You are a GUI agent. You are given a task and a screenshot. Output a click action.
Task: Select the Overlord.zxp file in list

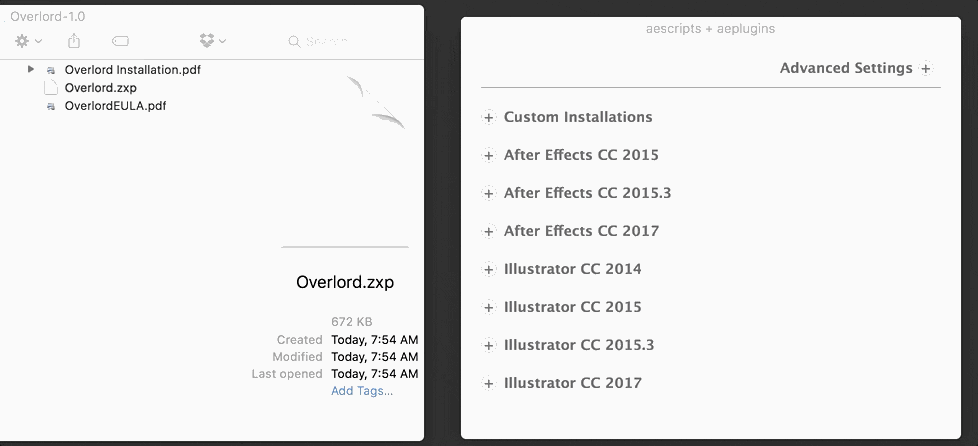100,88
